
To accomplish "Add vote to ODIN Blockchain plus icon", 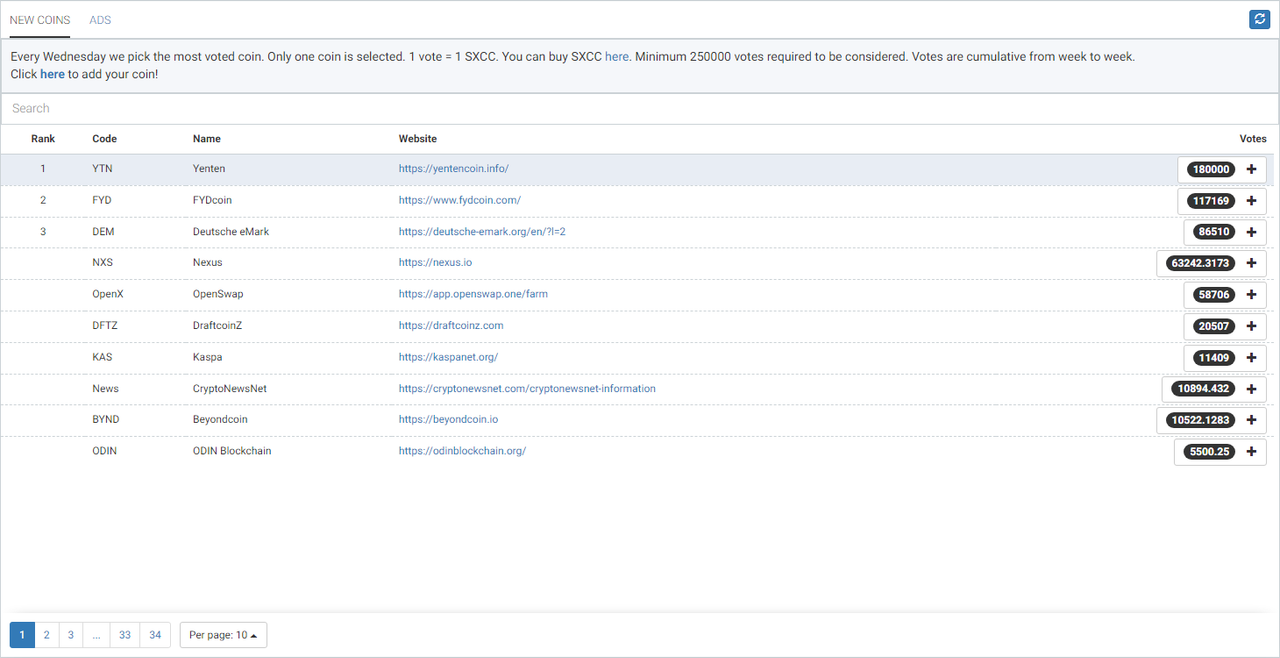I will 1251,451.
